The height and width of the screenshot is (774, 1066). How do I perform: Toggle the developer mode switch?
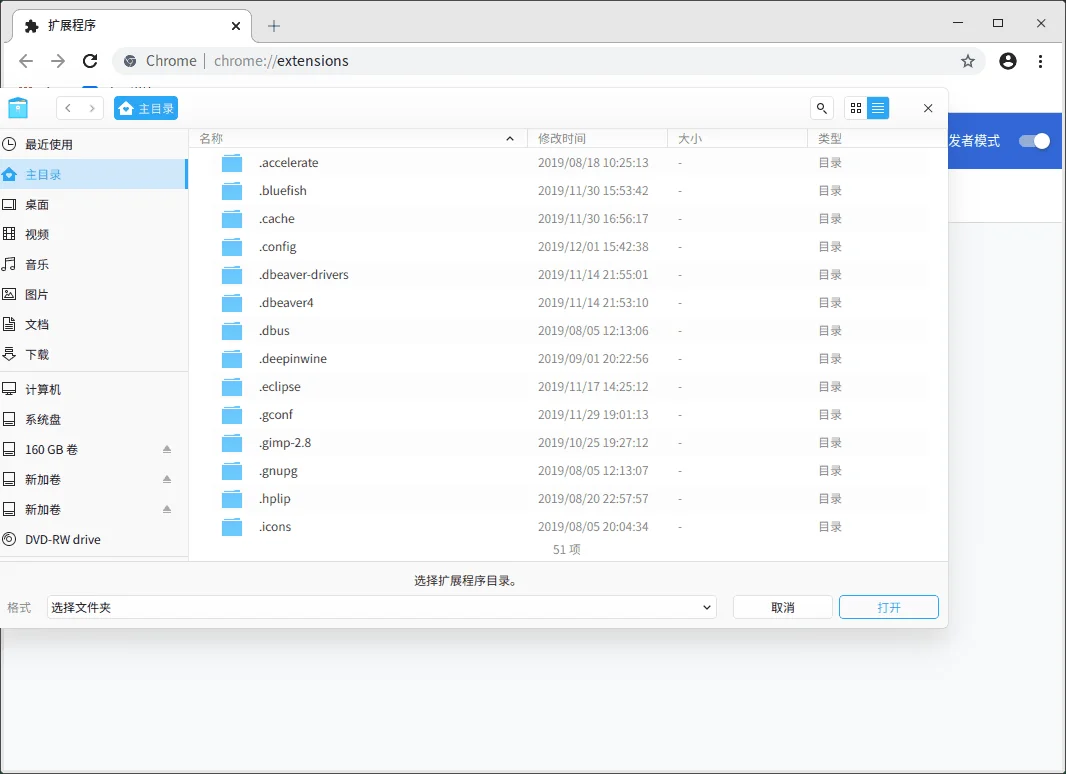(x=1034, y=141)
